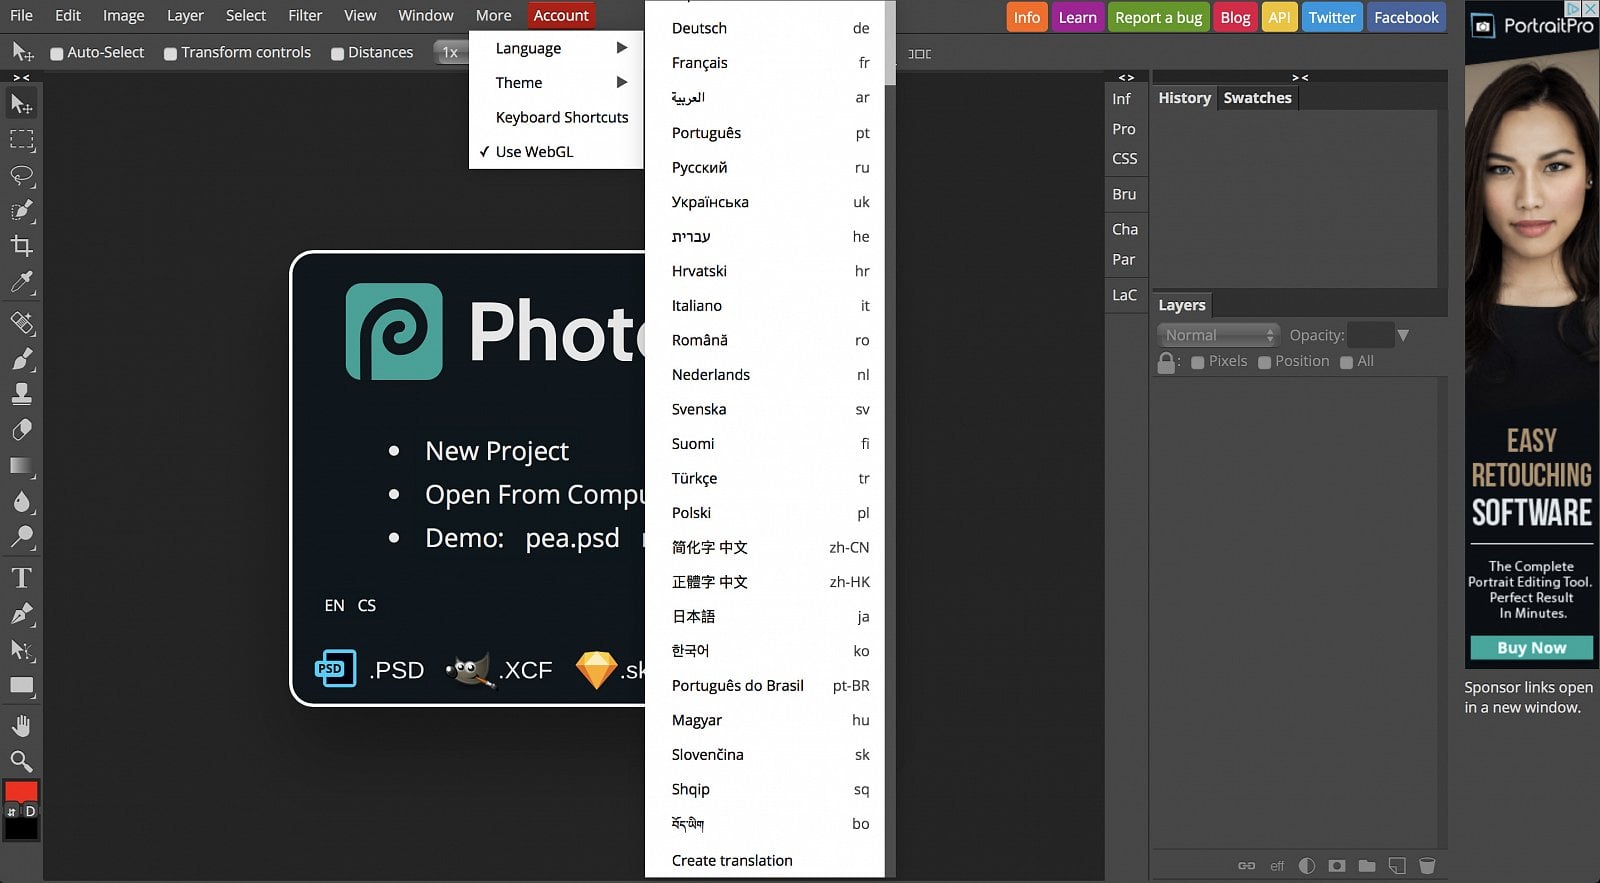This screenshot has height=883, width=1600.
Task: Click the Create translation option
Action: (732, 860)
